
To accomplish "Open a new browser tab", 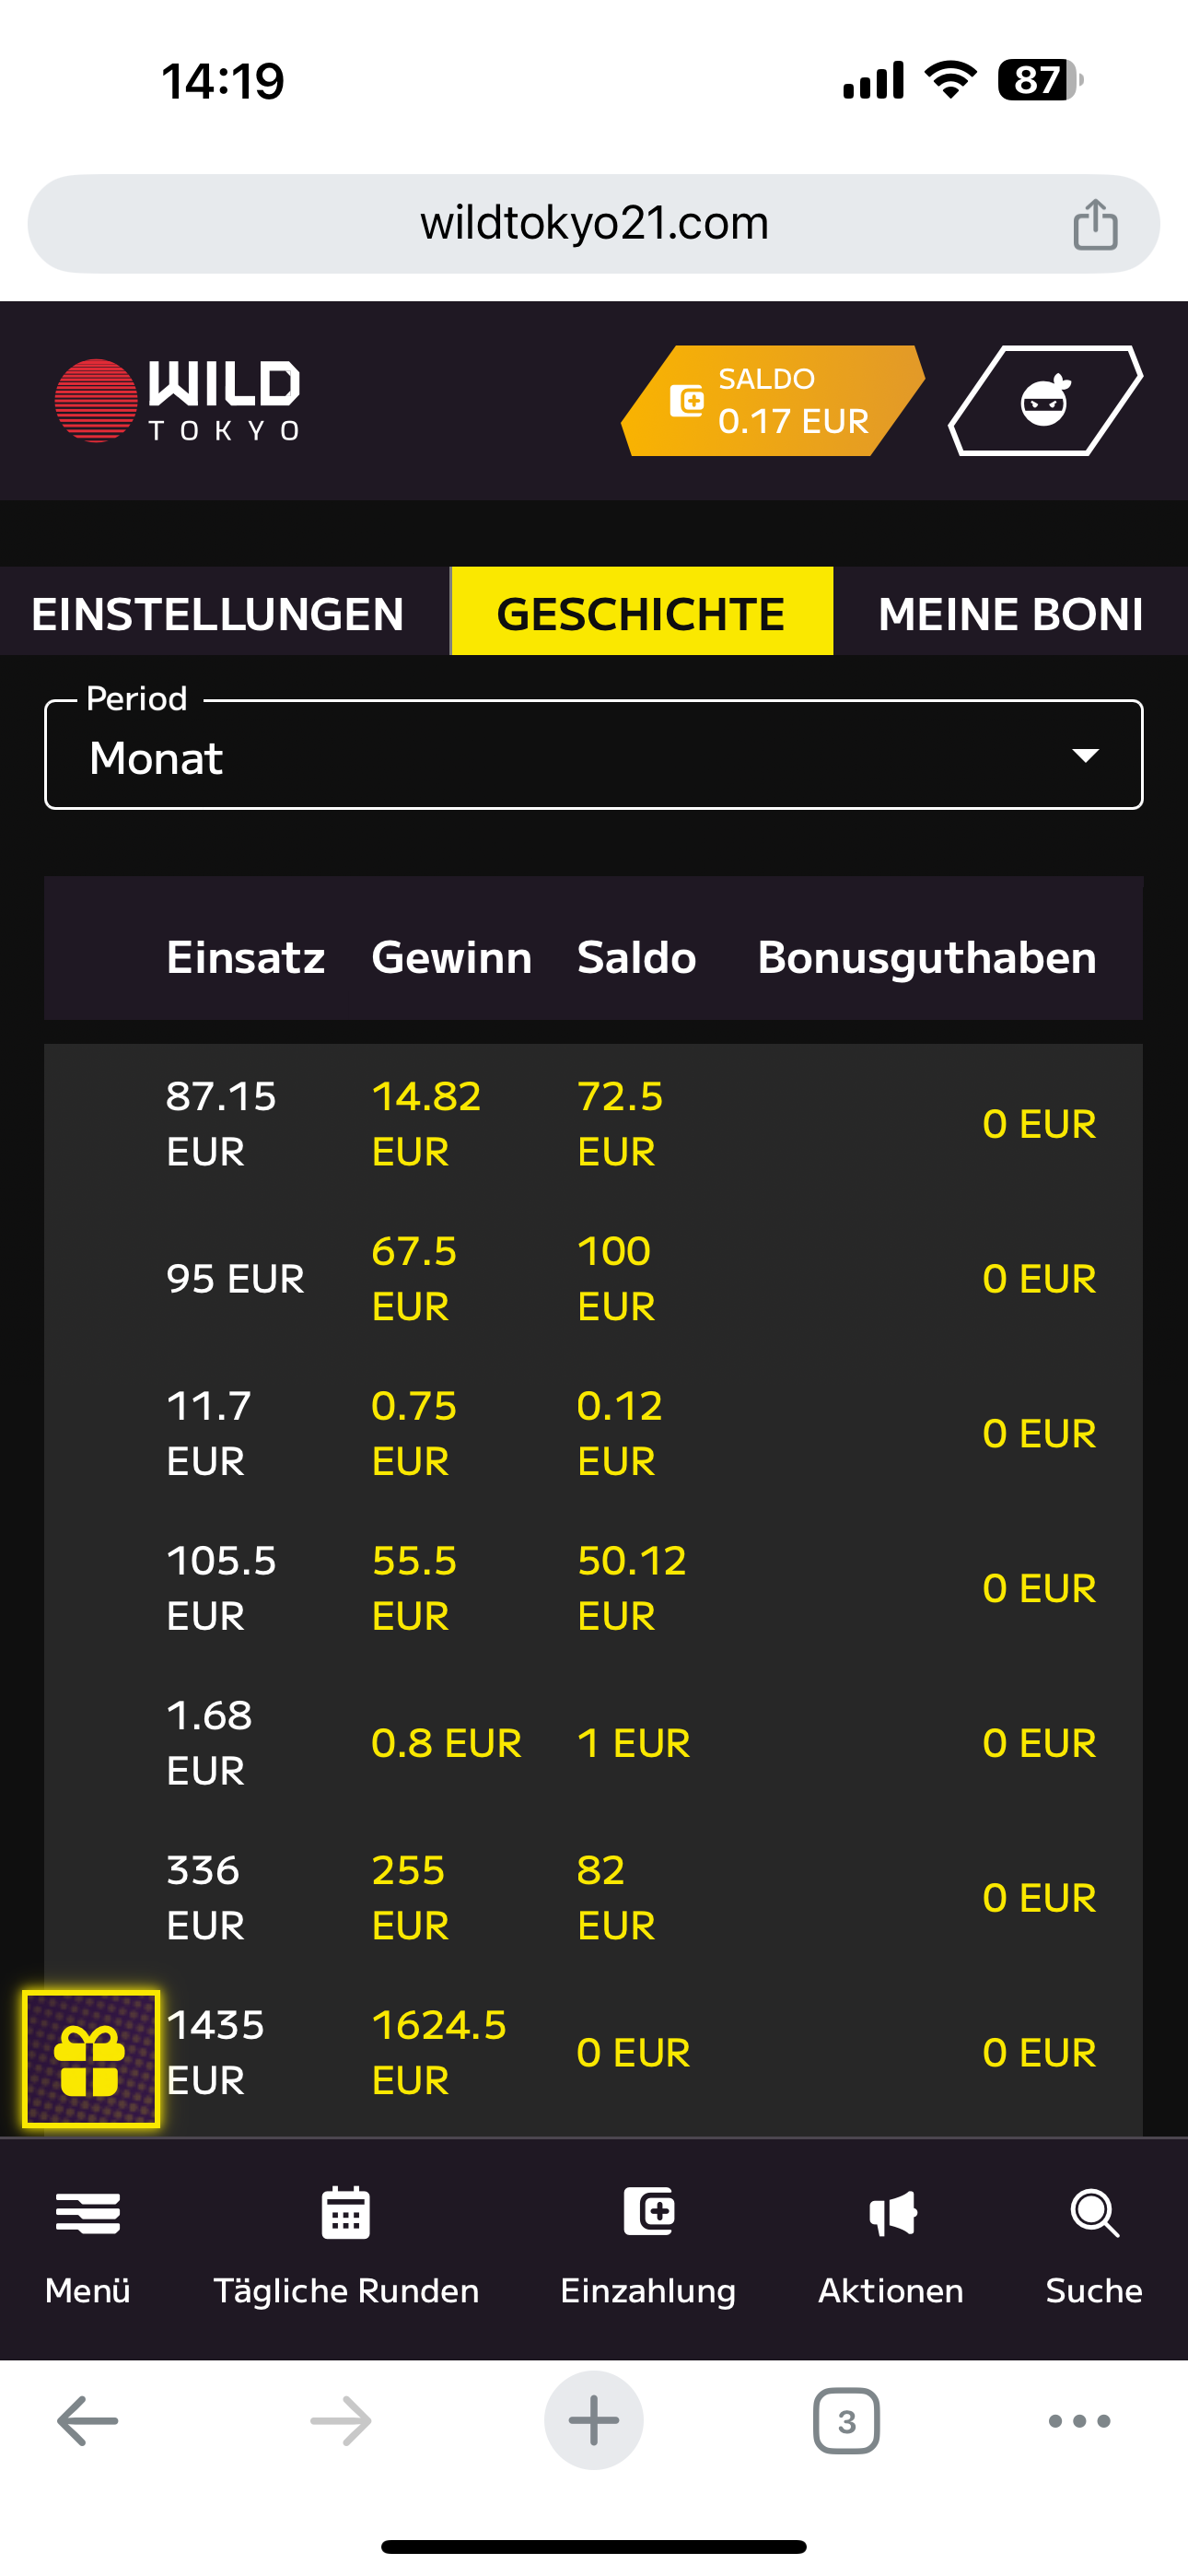I will (x=593, y=2421).
